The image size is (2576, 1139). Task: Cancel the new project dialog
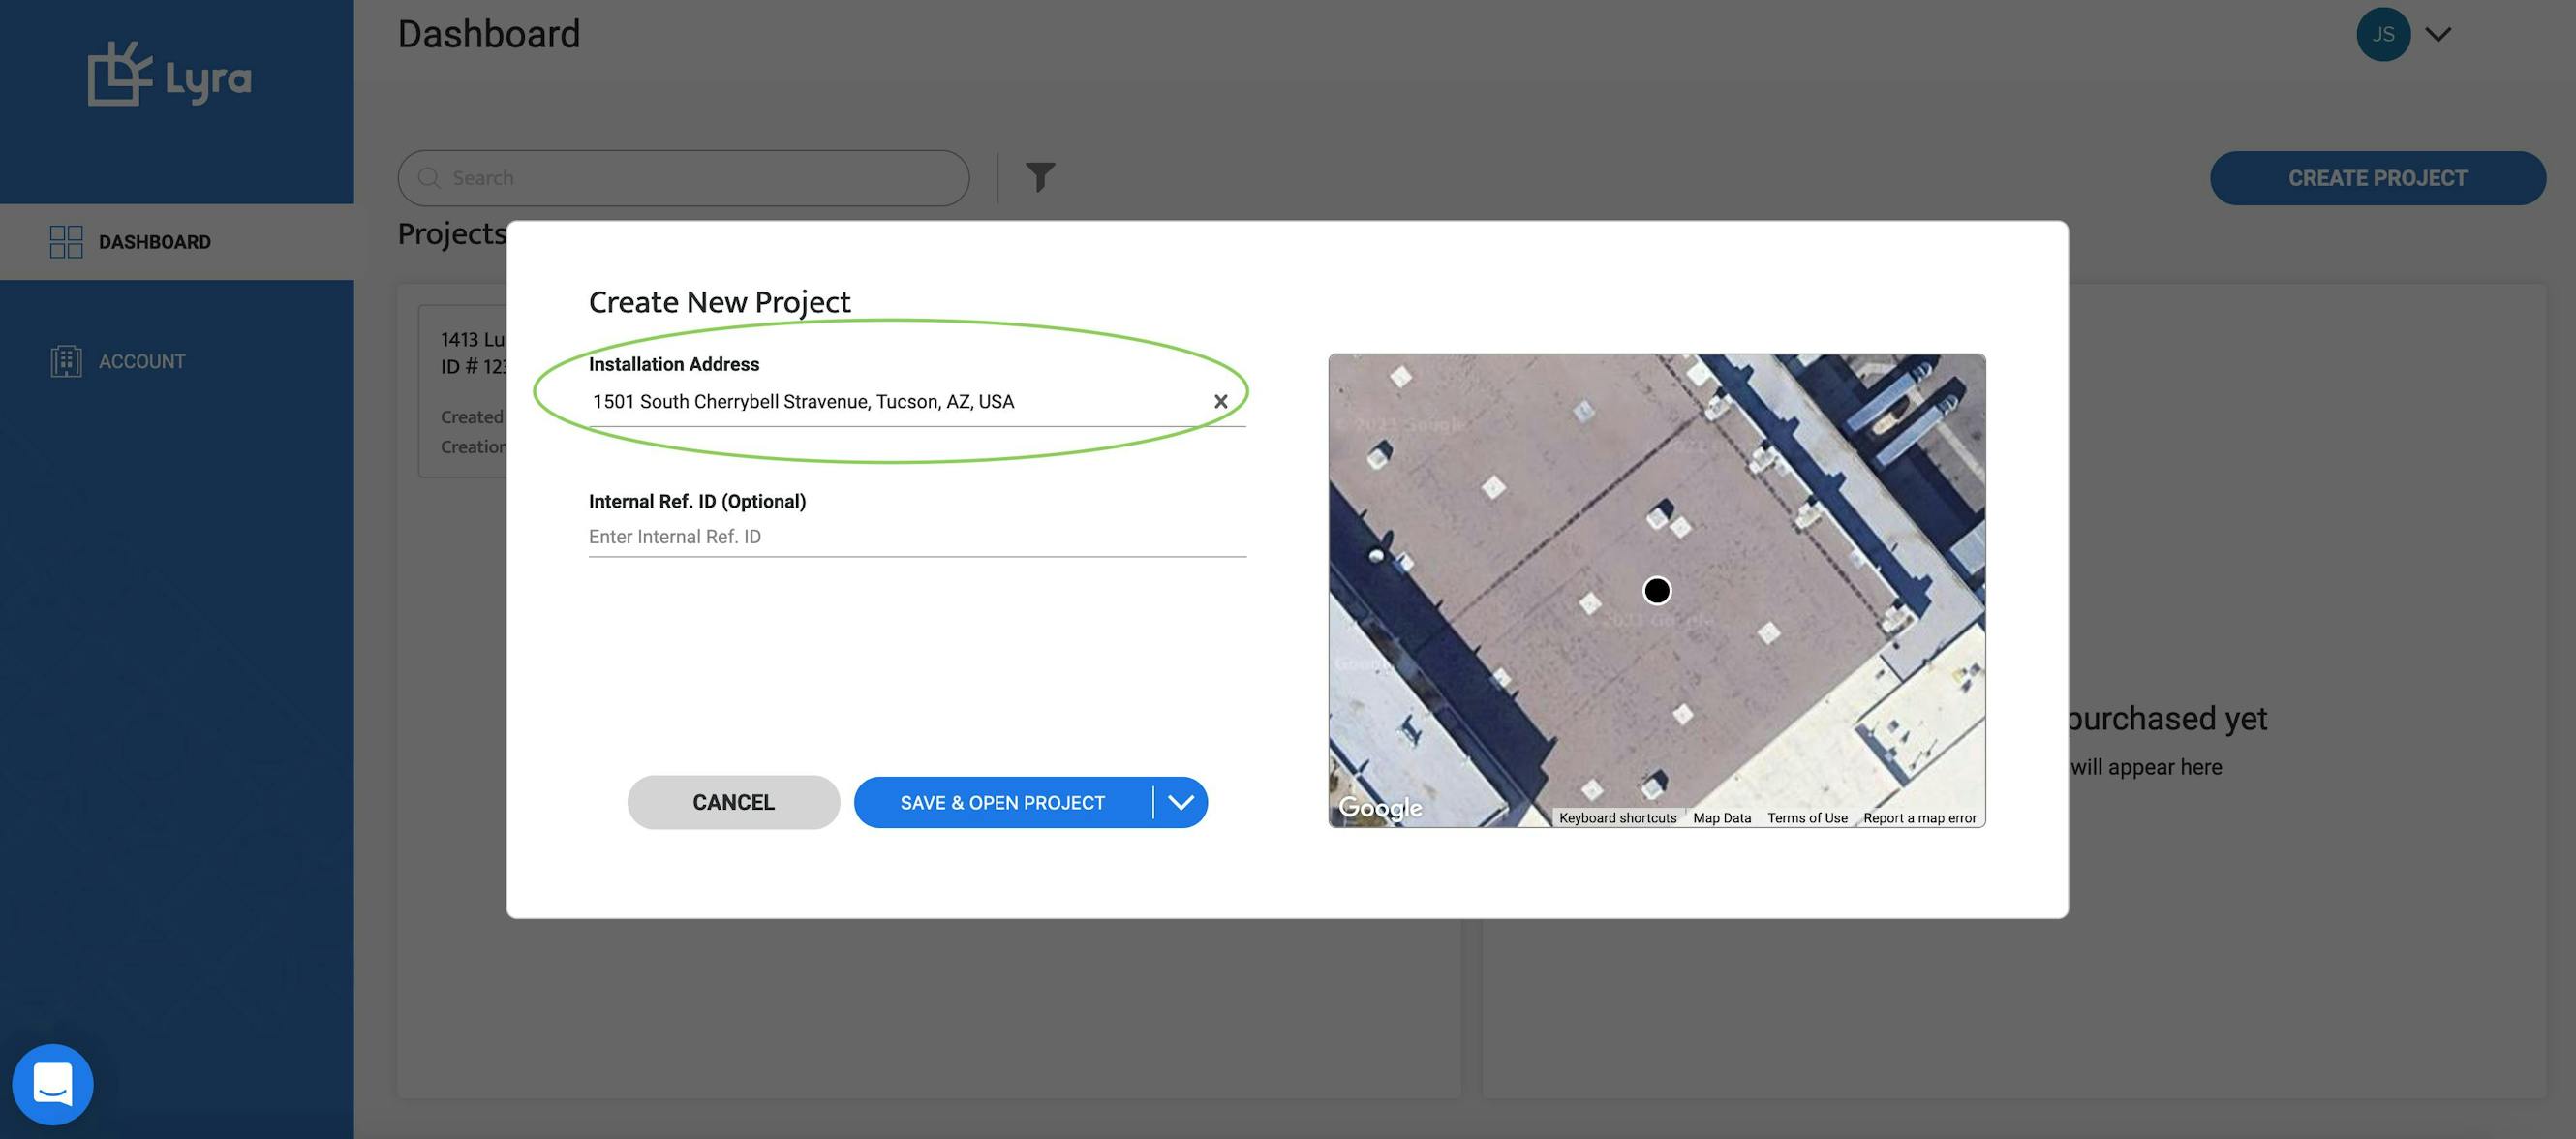click(x=733, y=803)
